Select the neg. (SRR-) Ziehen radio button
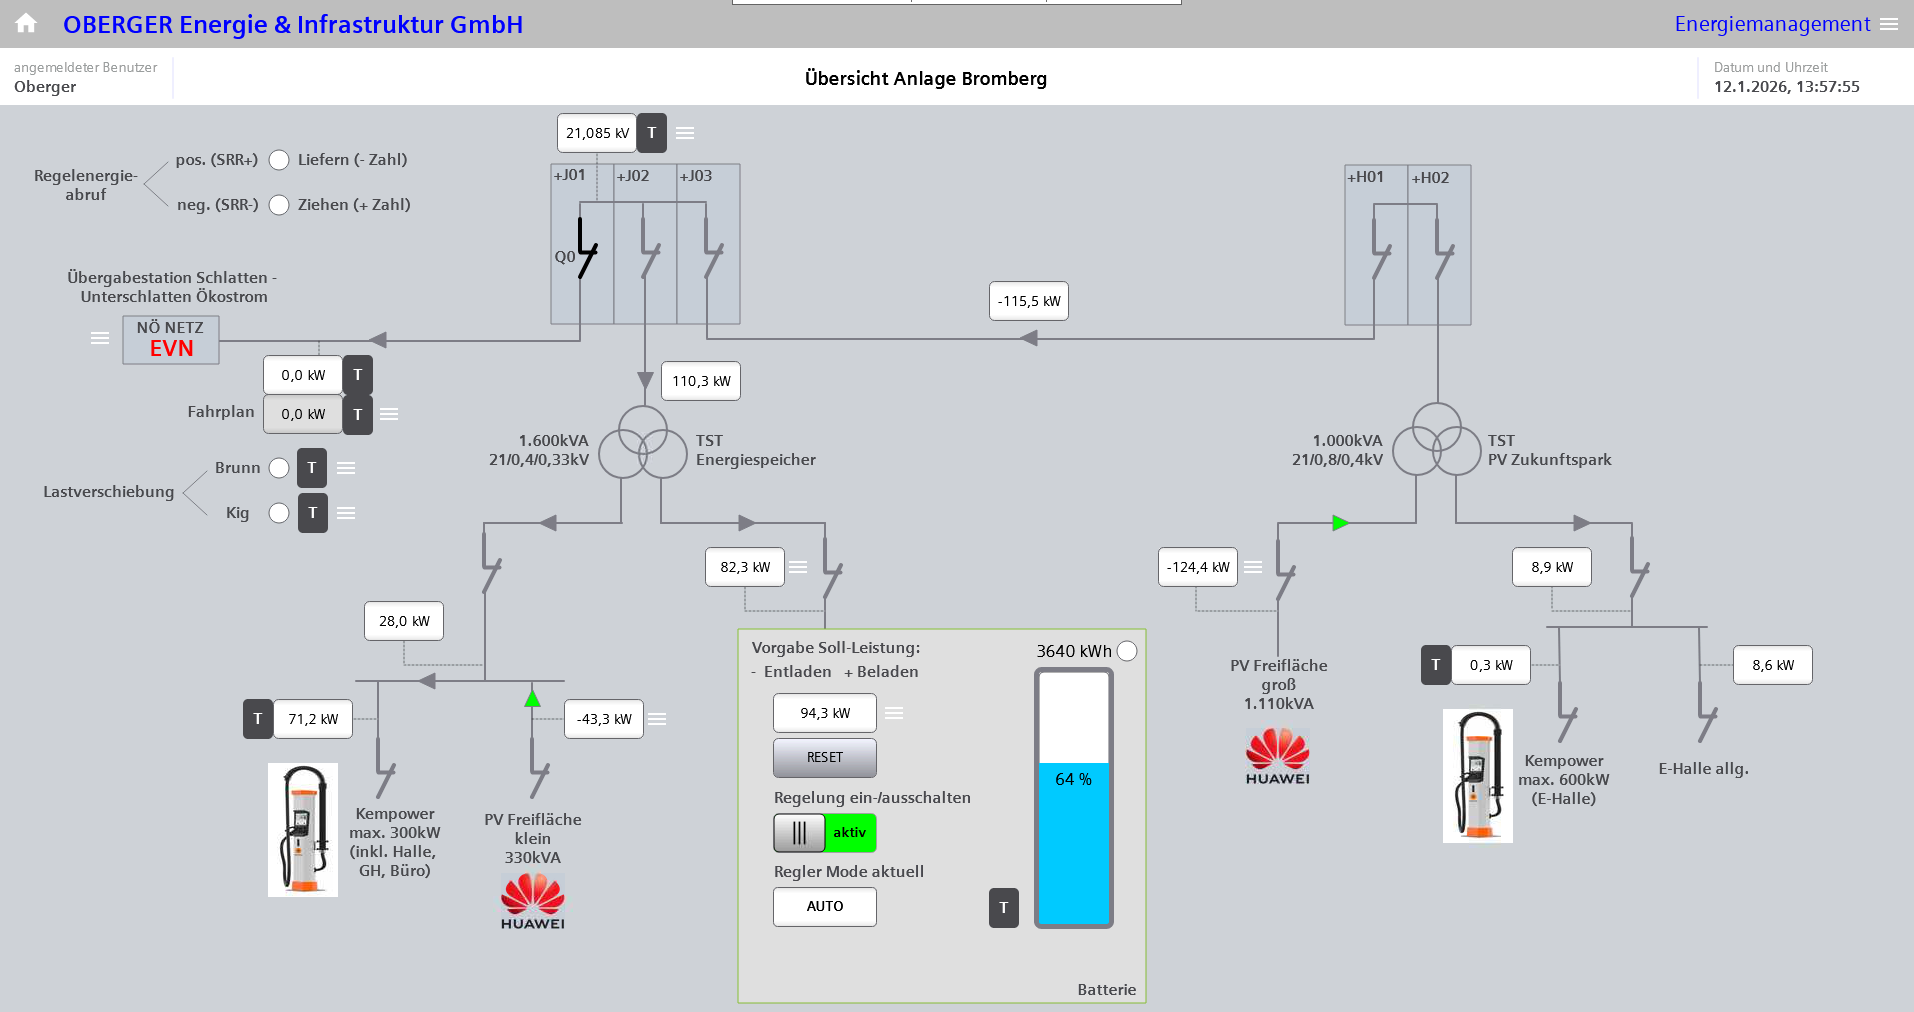The width and height of the screenshot is (1914, 1012). pyautogui.click(x=279, y=205)
